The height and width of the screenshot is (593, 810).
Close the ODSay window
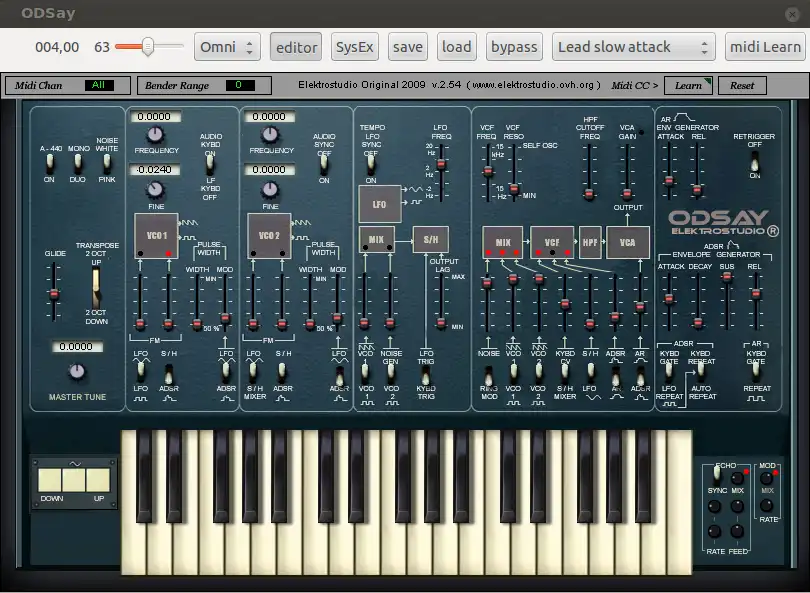pyautogui.click(x=792, y=14)
